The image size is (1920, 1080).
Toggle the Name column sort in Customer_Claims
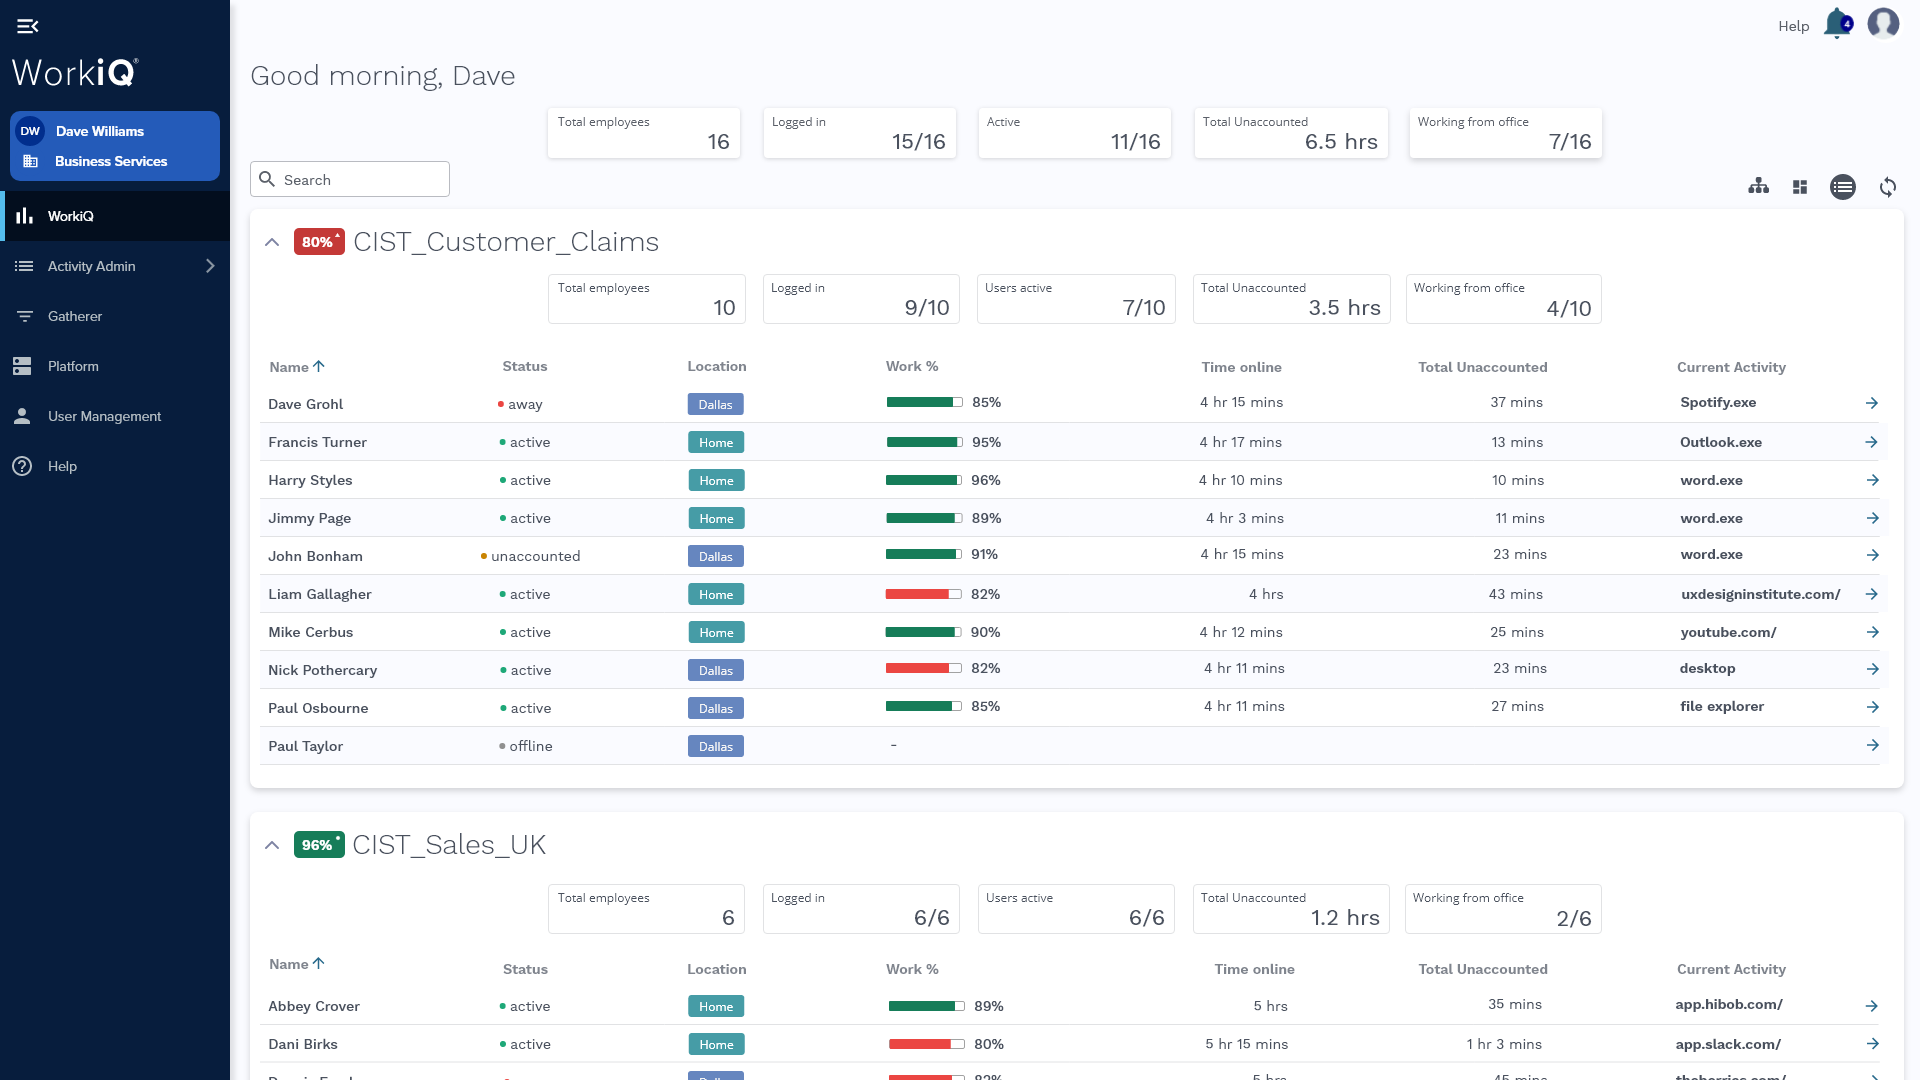pos(296,367)
